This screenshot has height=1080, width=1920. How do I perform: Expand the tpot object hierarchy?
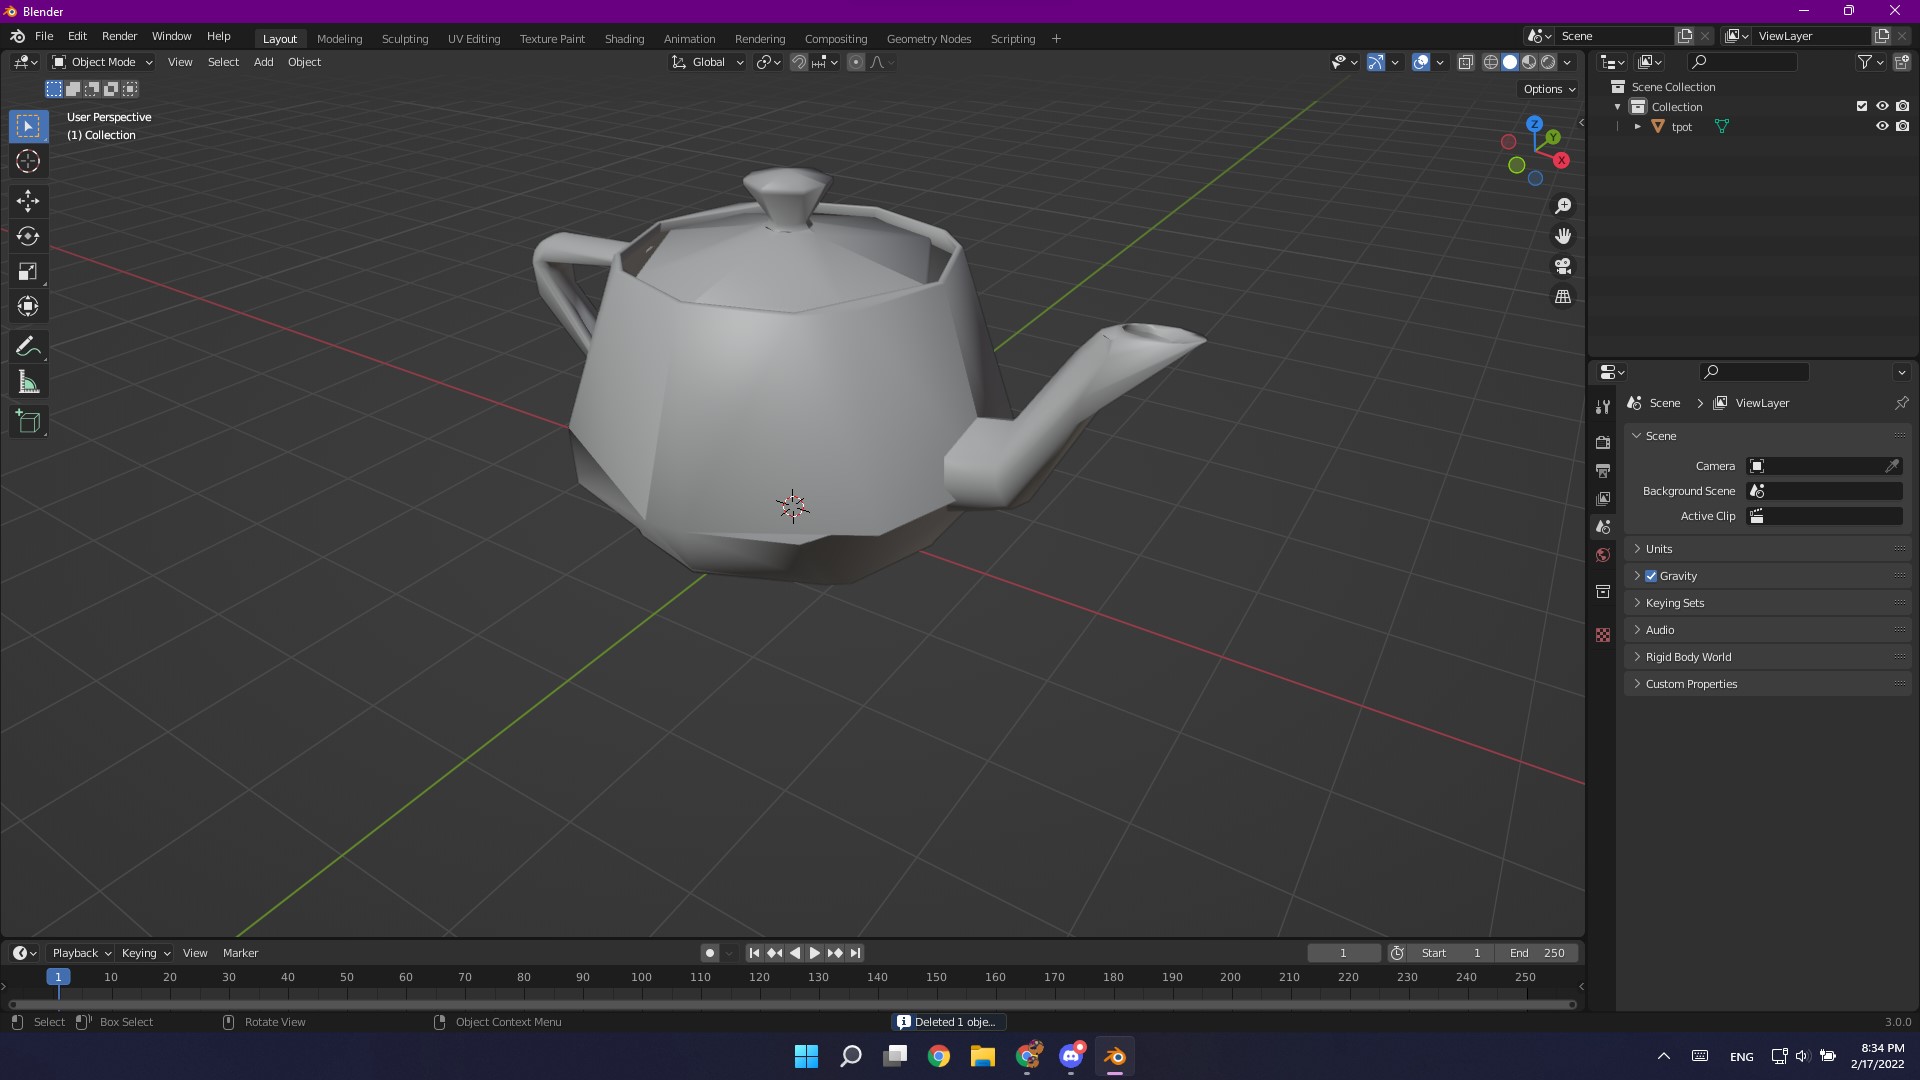pos(1638,126)
